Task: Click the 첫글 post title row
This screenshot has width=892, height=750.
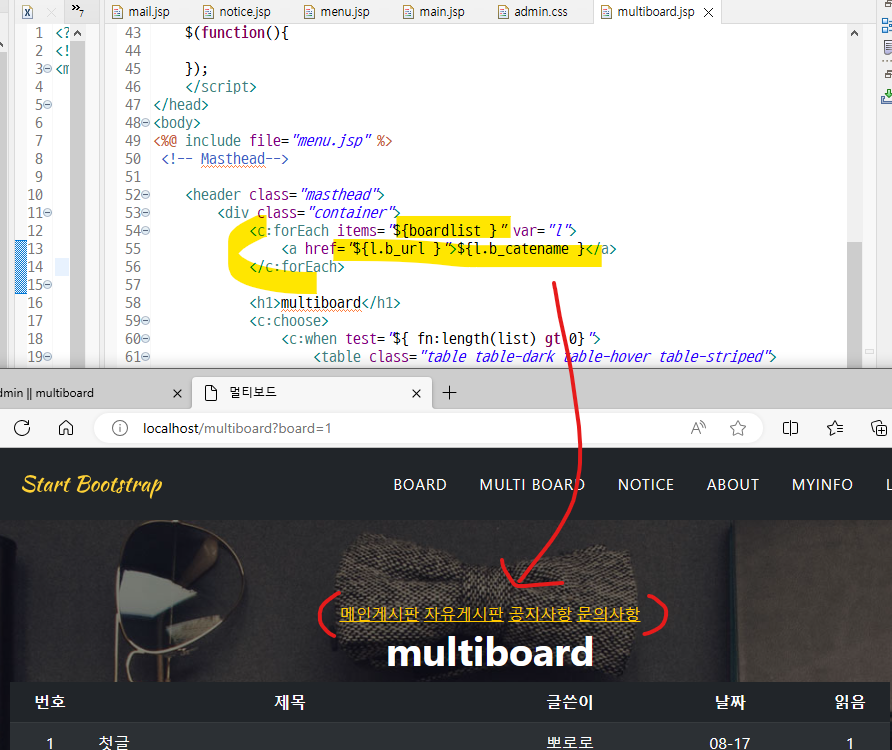Action: point(114,742)
